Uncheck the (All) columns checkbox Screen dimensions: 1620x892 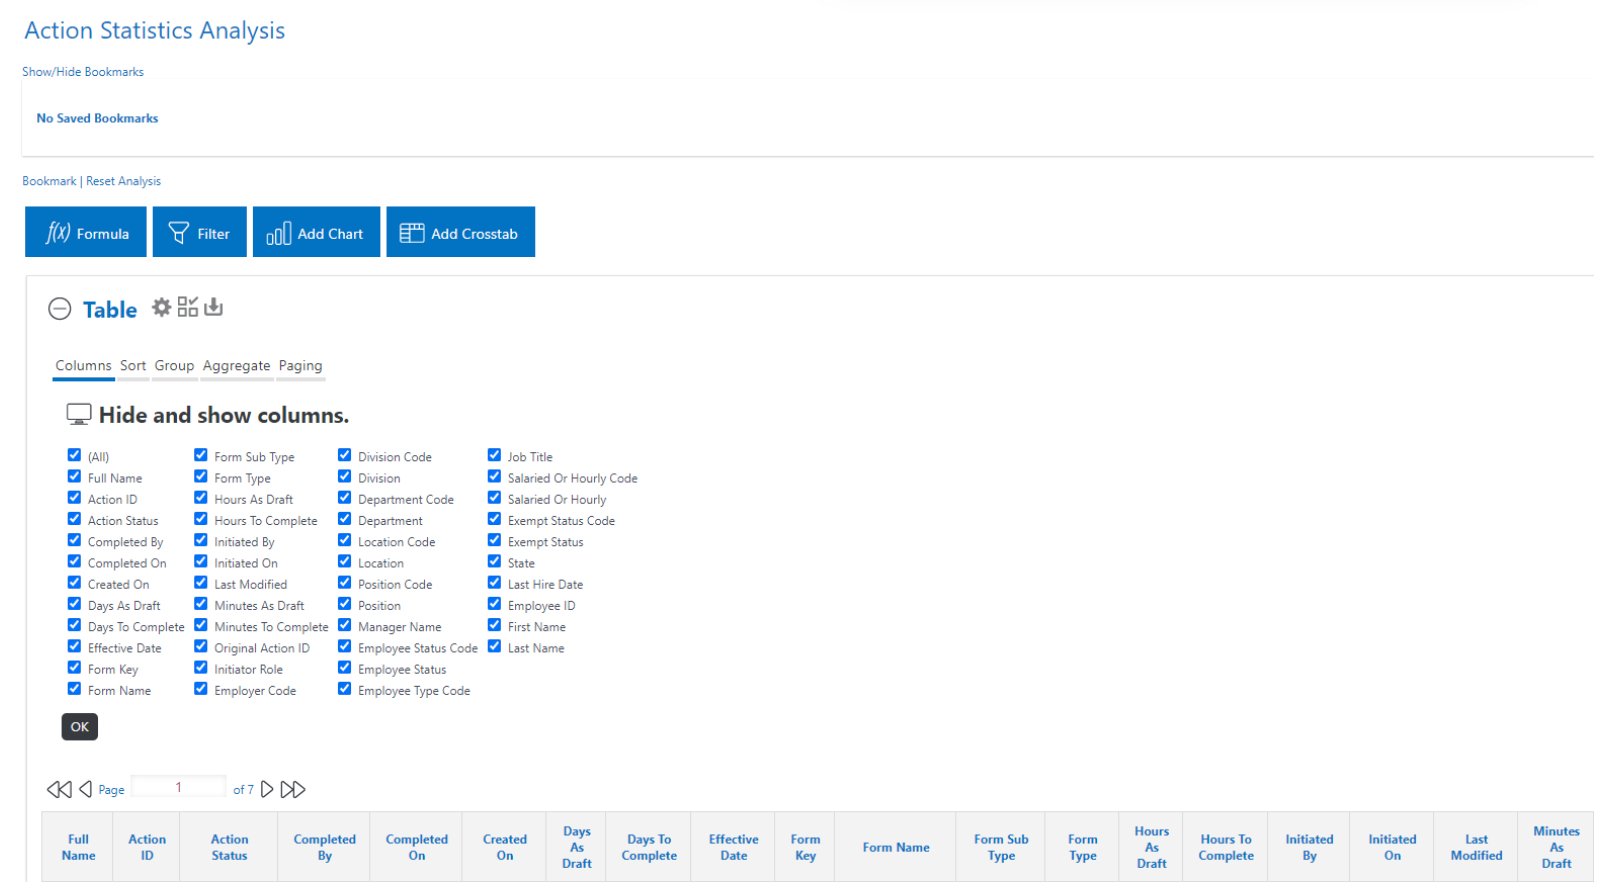point(74,455)
